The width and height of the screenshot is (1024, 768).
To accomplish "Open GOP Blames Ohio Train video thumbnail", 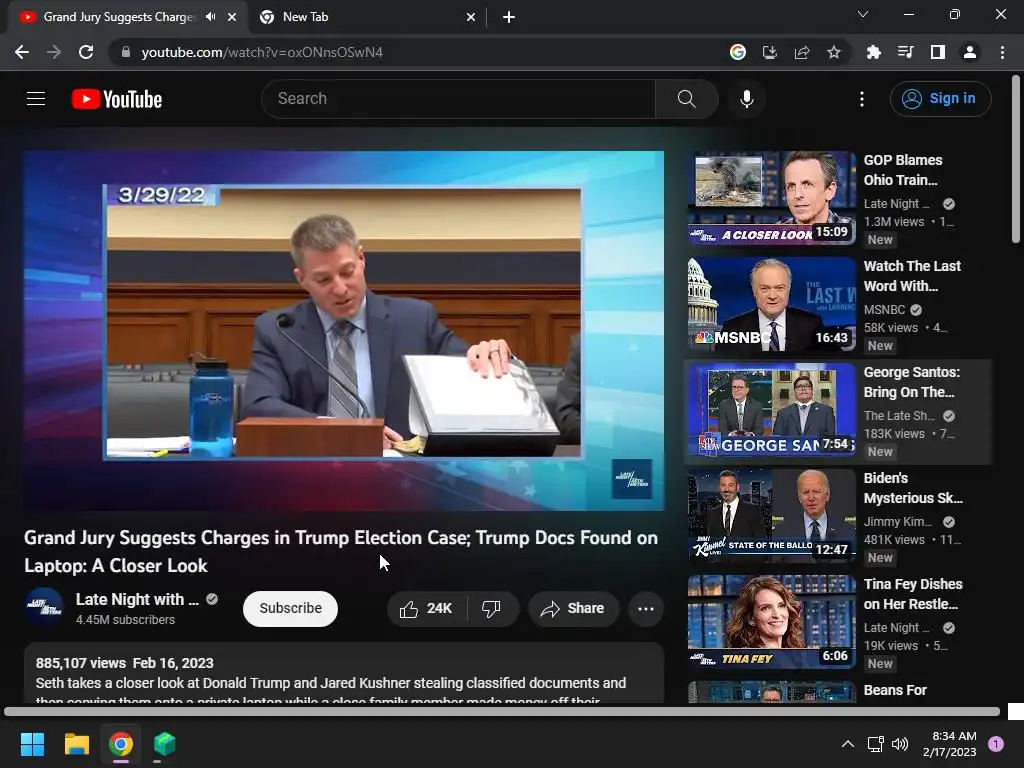I will click(x=771, y=198).
